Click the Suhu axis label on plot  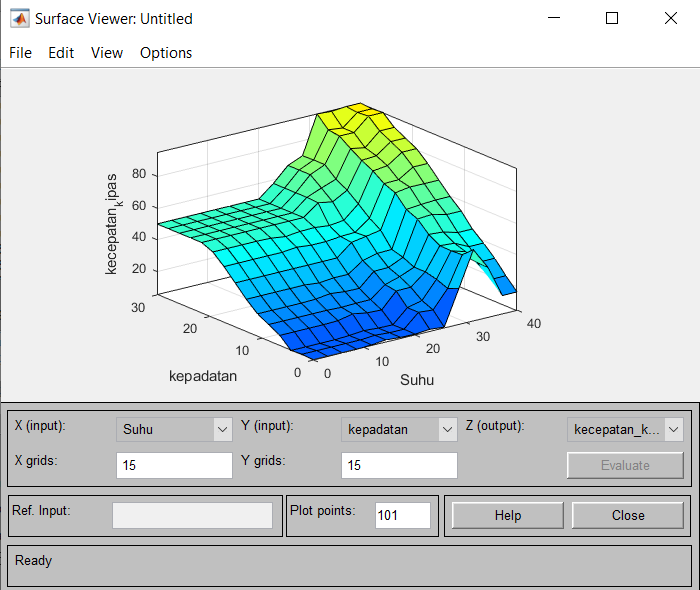tap(417, 380)
